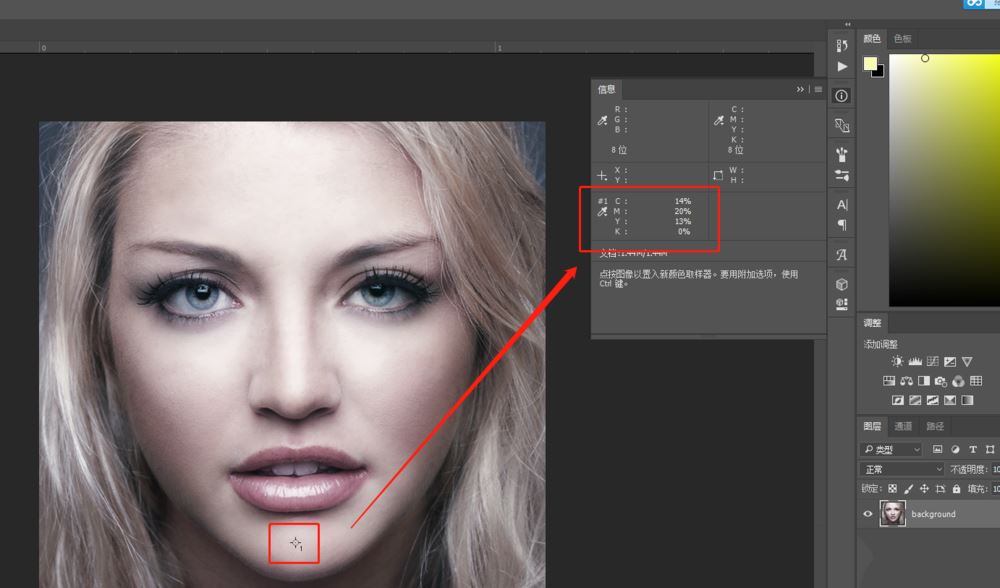Switch to the 颜色 Color tab
Screen dimensions: 1000x588
[x=872, y=39]
